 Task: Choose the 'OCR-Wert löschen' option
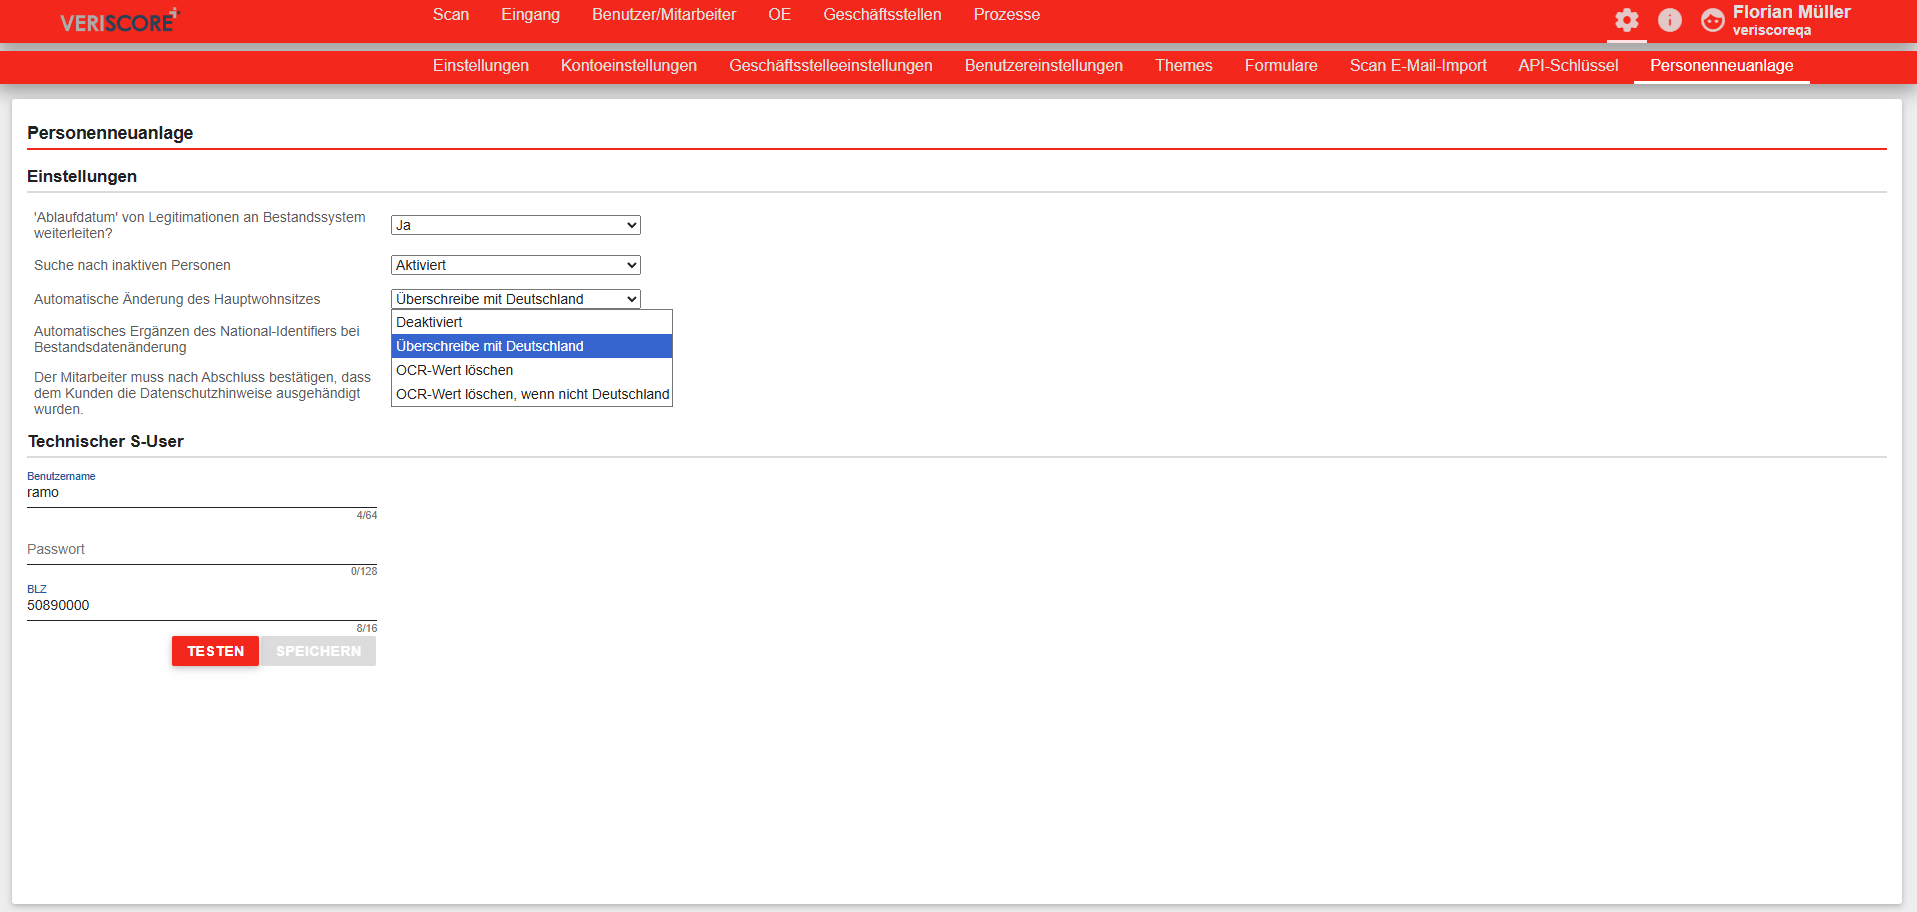point(531,370)
